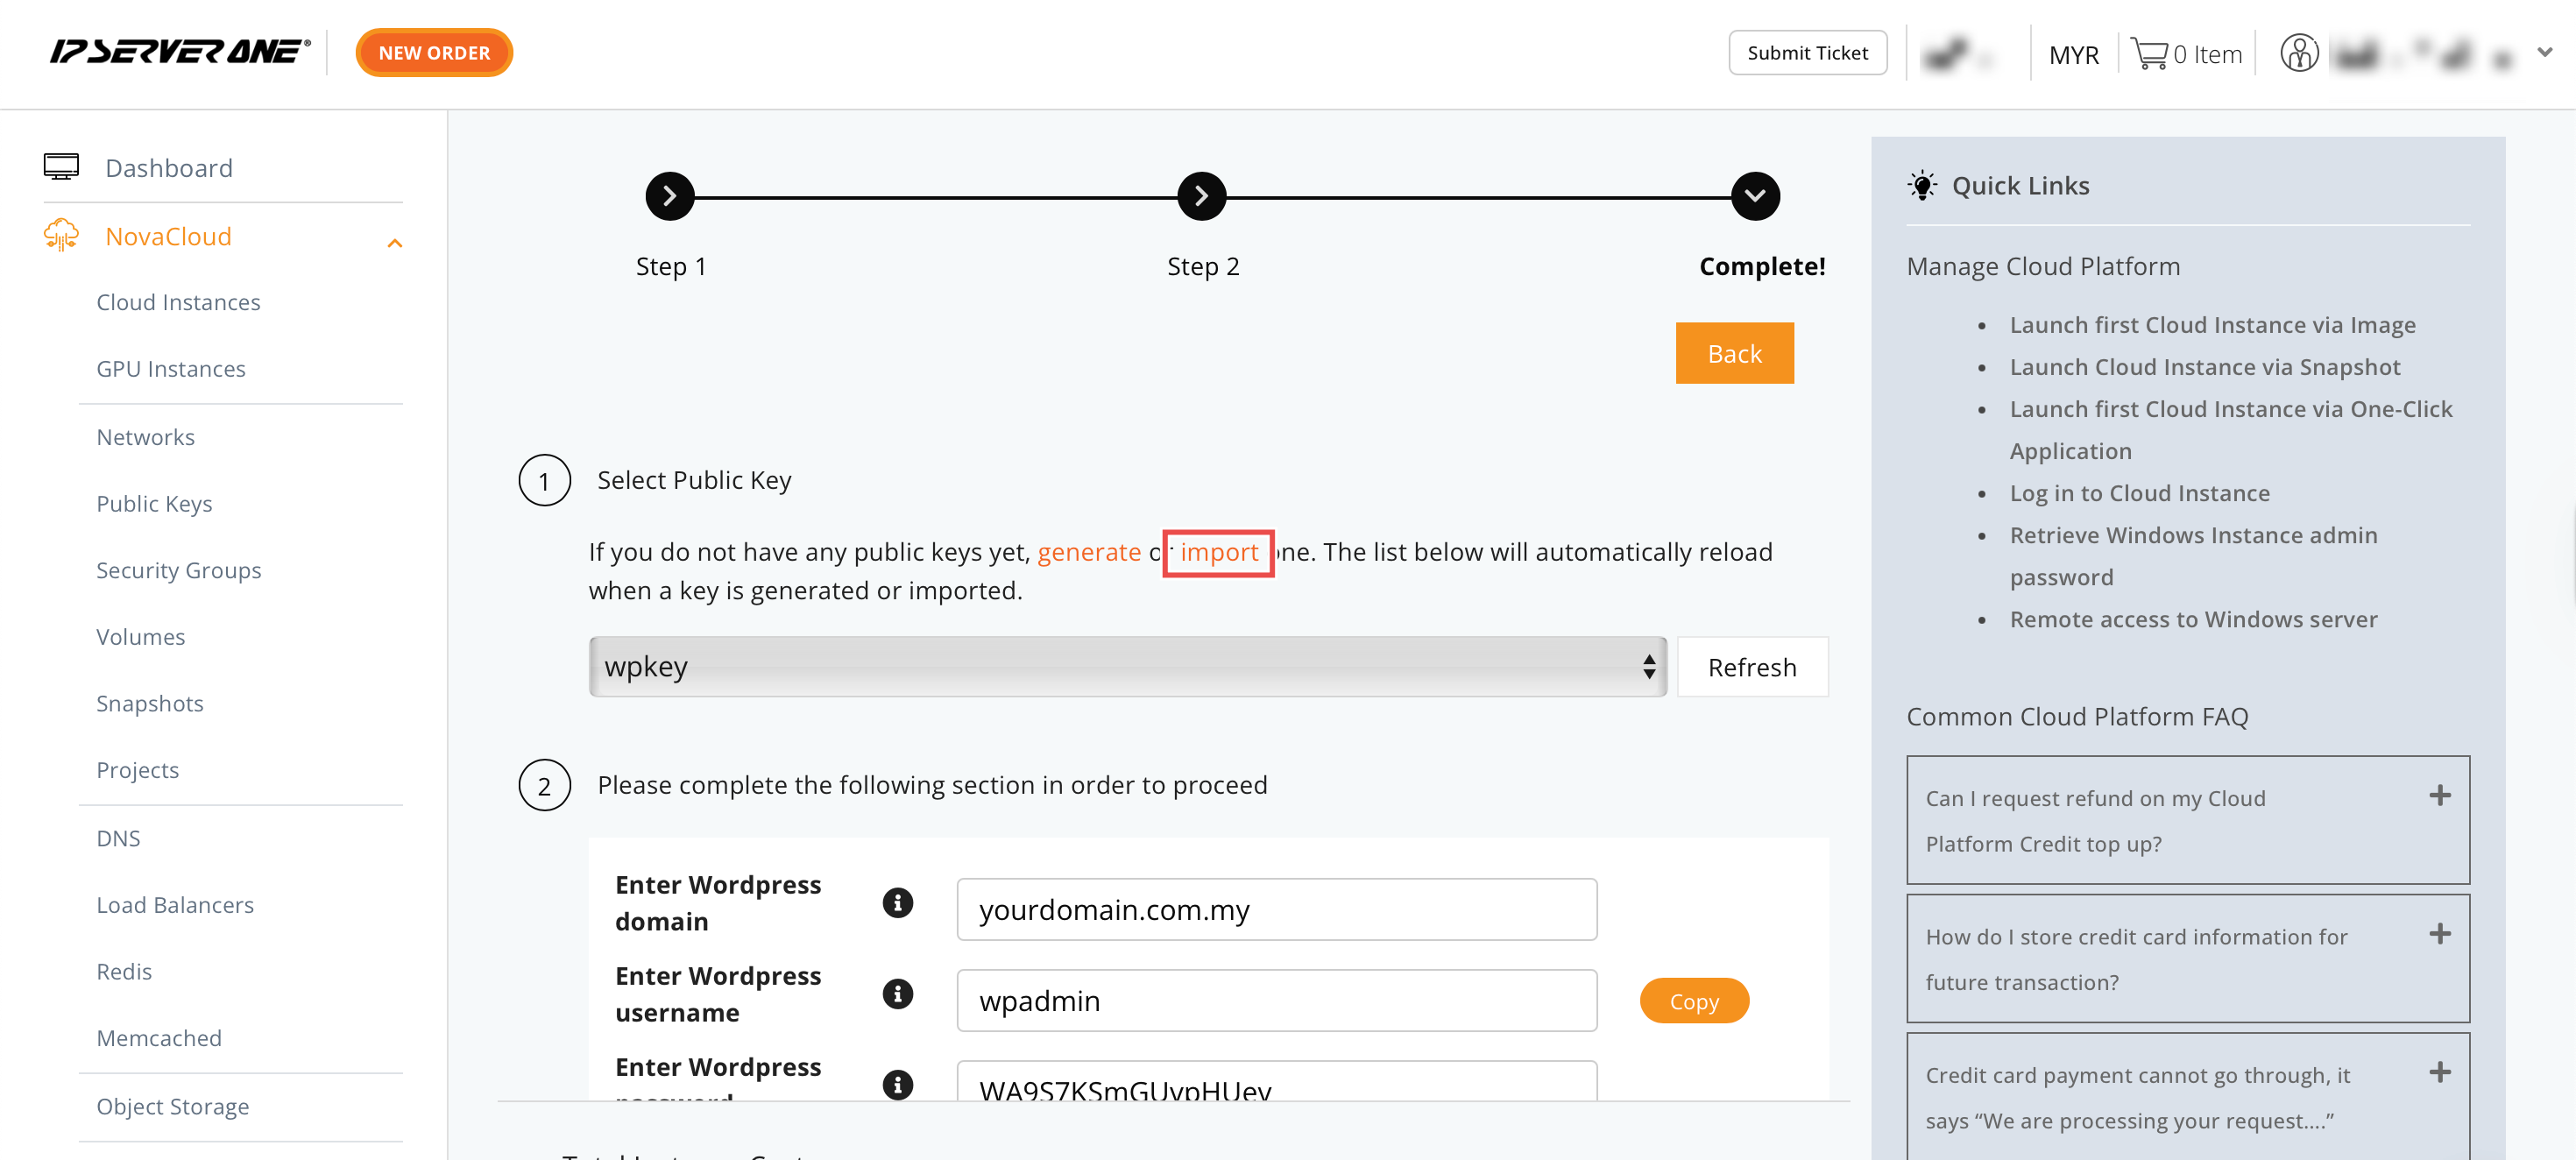Image resolution: width=2576 pixels, height=1160 pixels.
Task: Open Redis in sidebar
Action: pyautogui.click(x=124, y=972)
